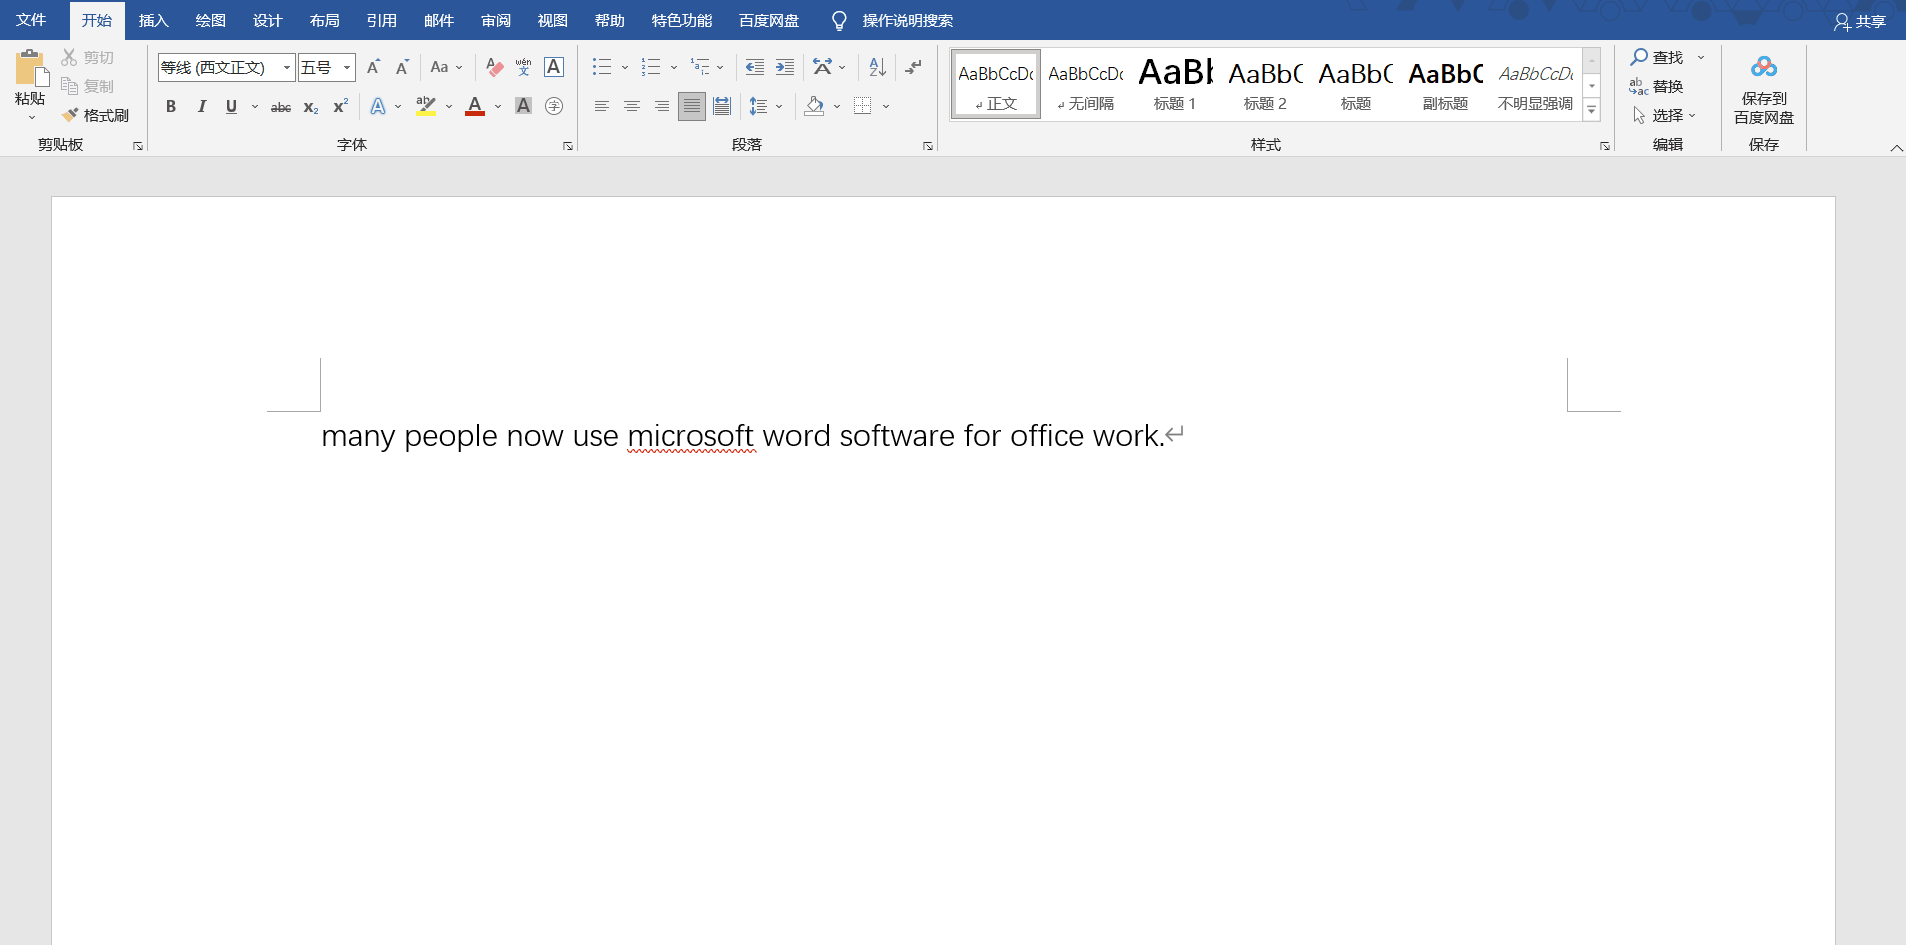Sort the selected text (A-Z icon)

877,67
